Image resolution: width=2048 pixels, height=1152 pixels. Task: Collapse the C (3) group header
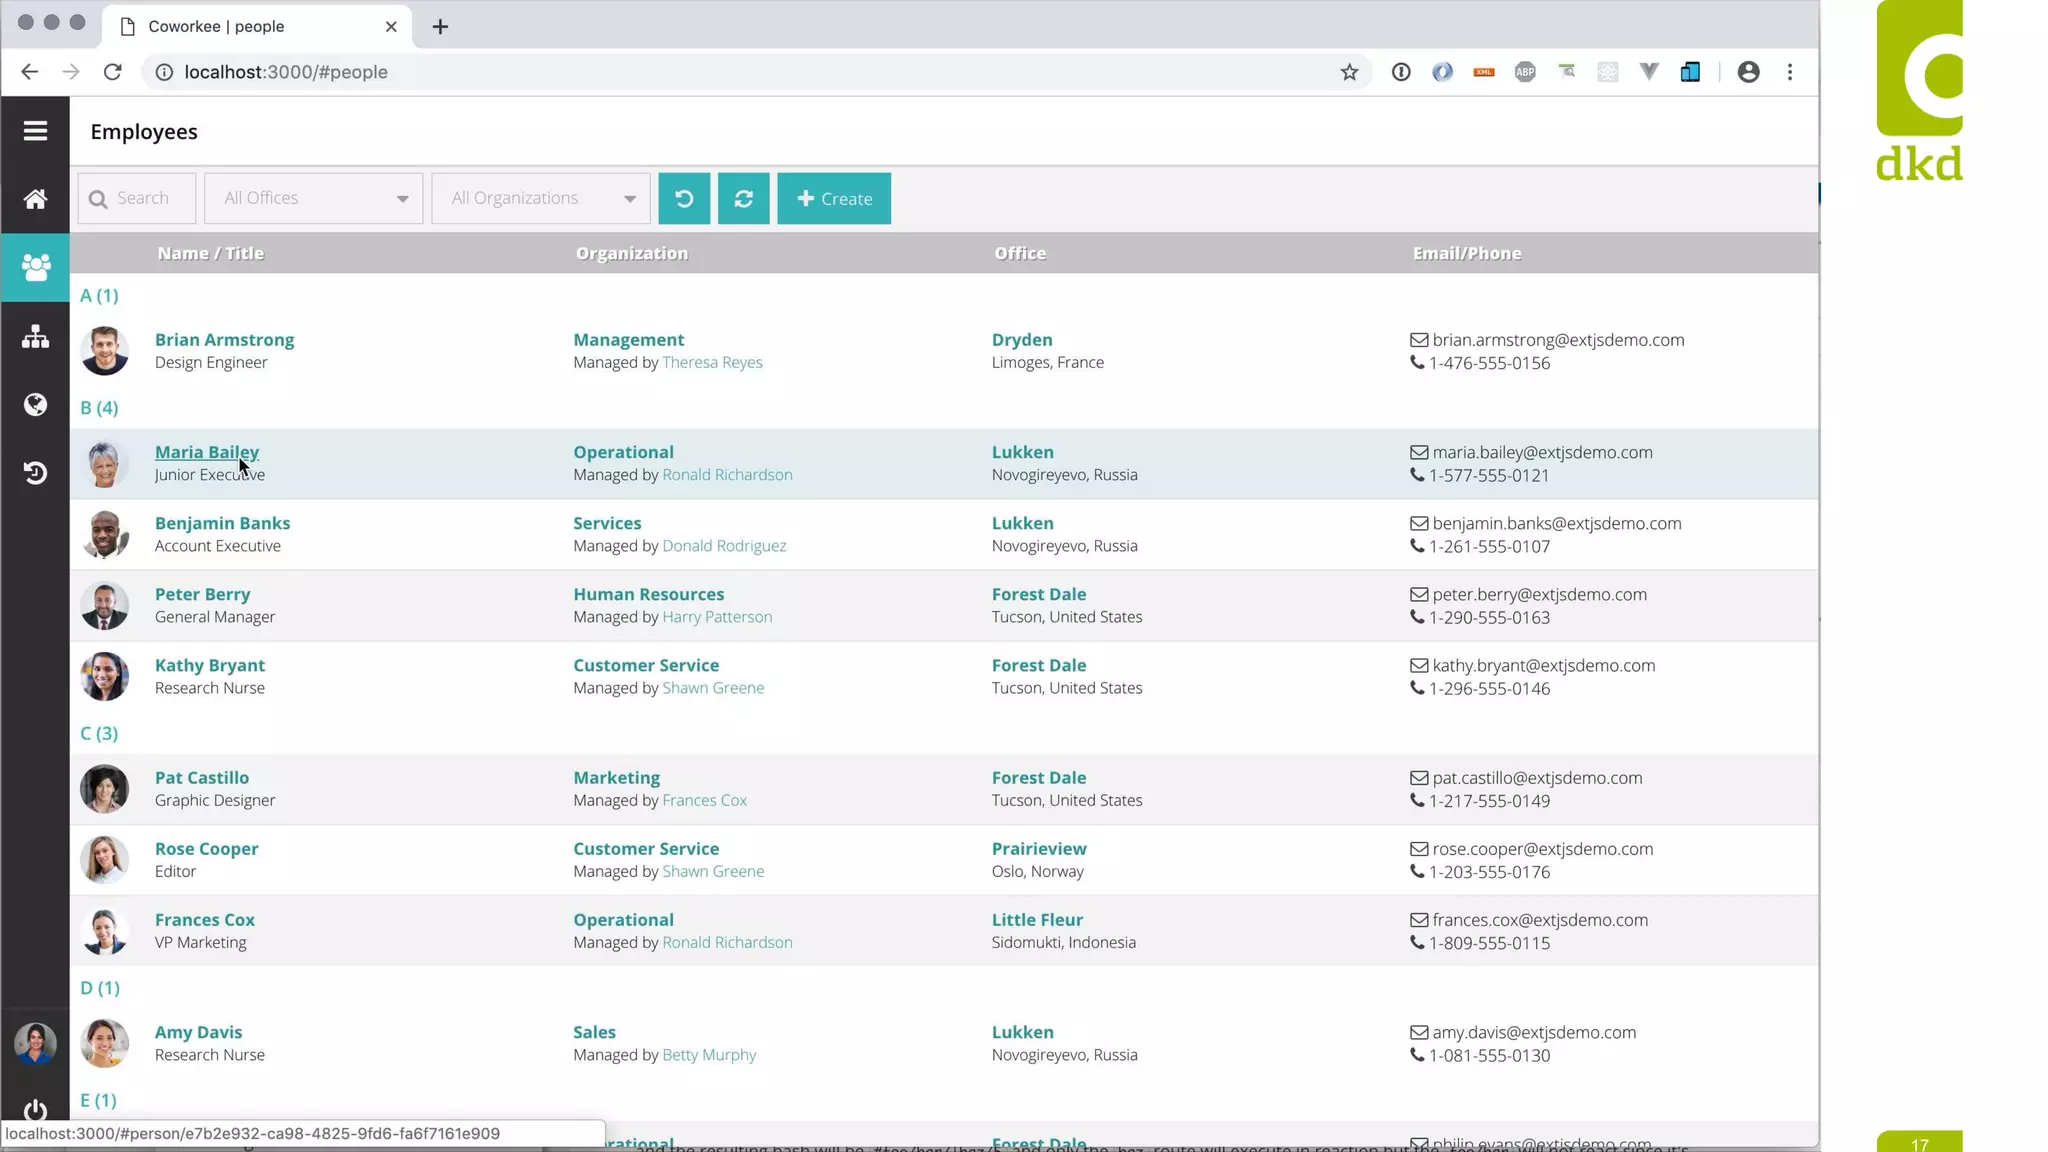click(99, 733)
